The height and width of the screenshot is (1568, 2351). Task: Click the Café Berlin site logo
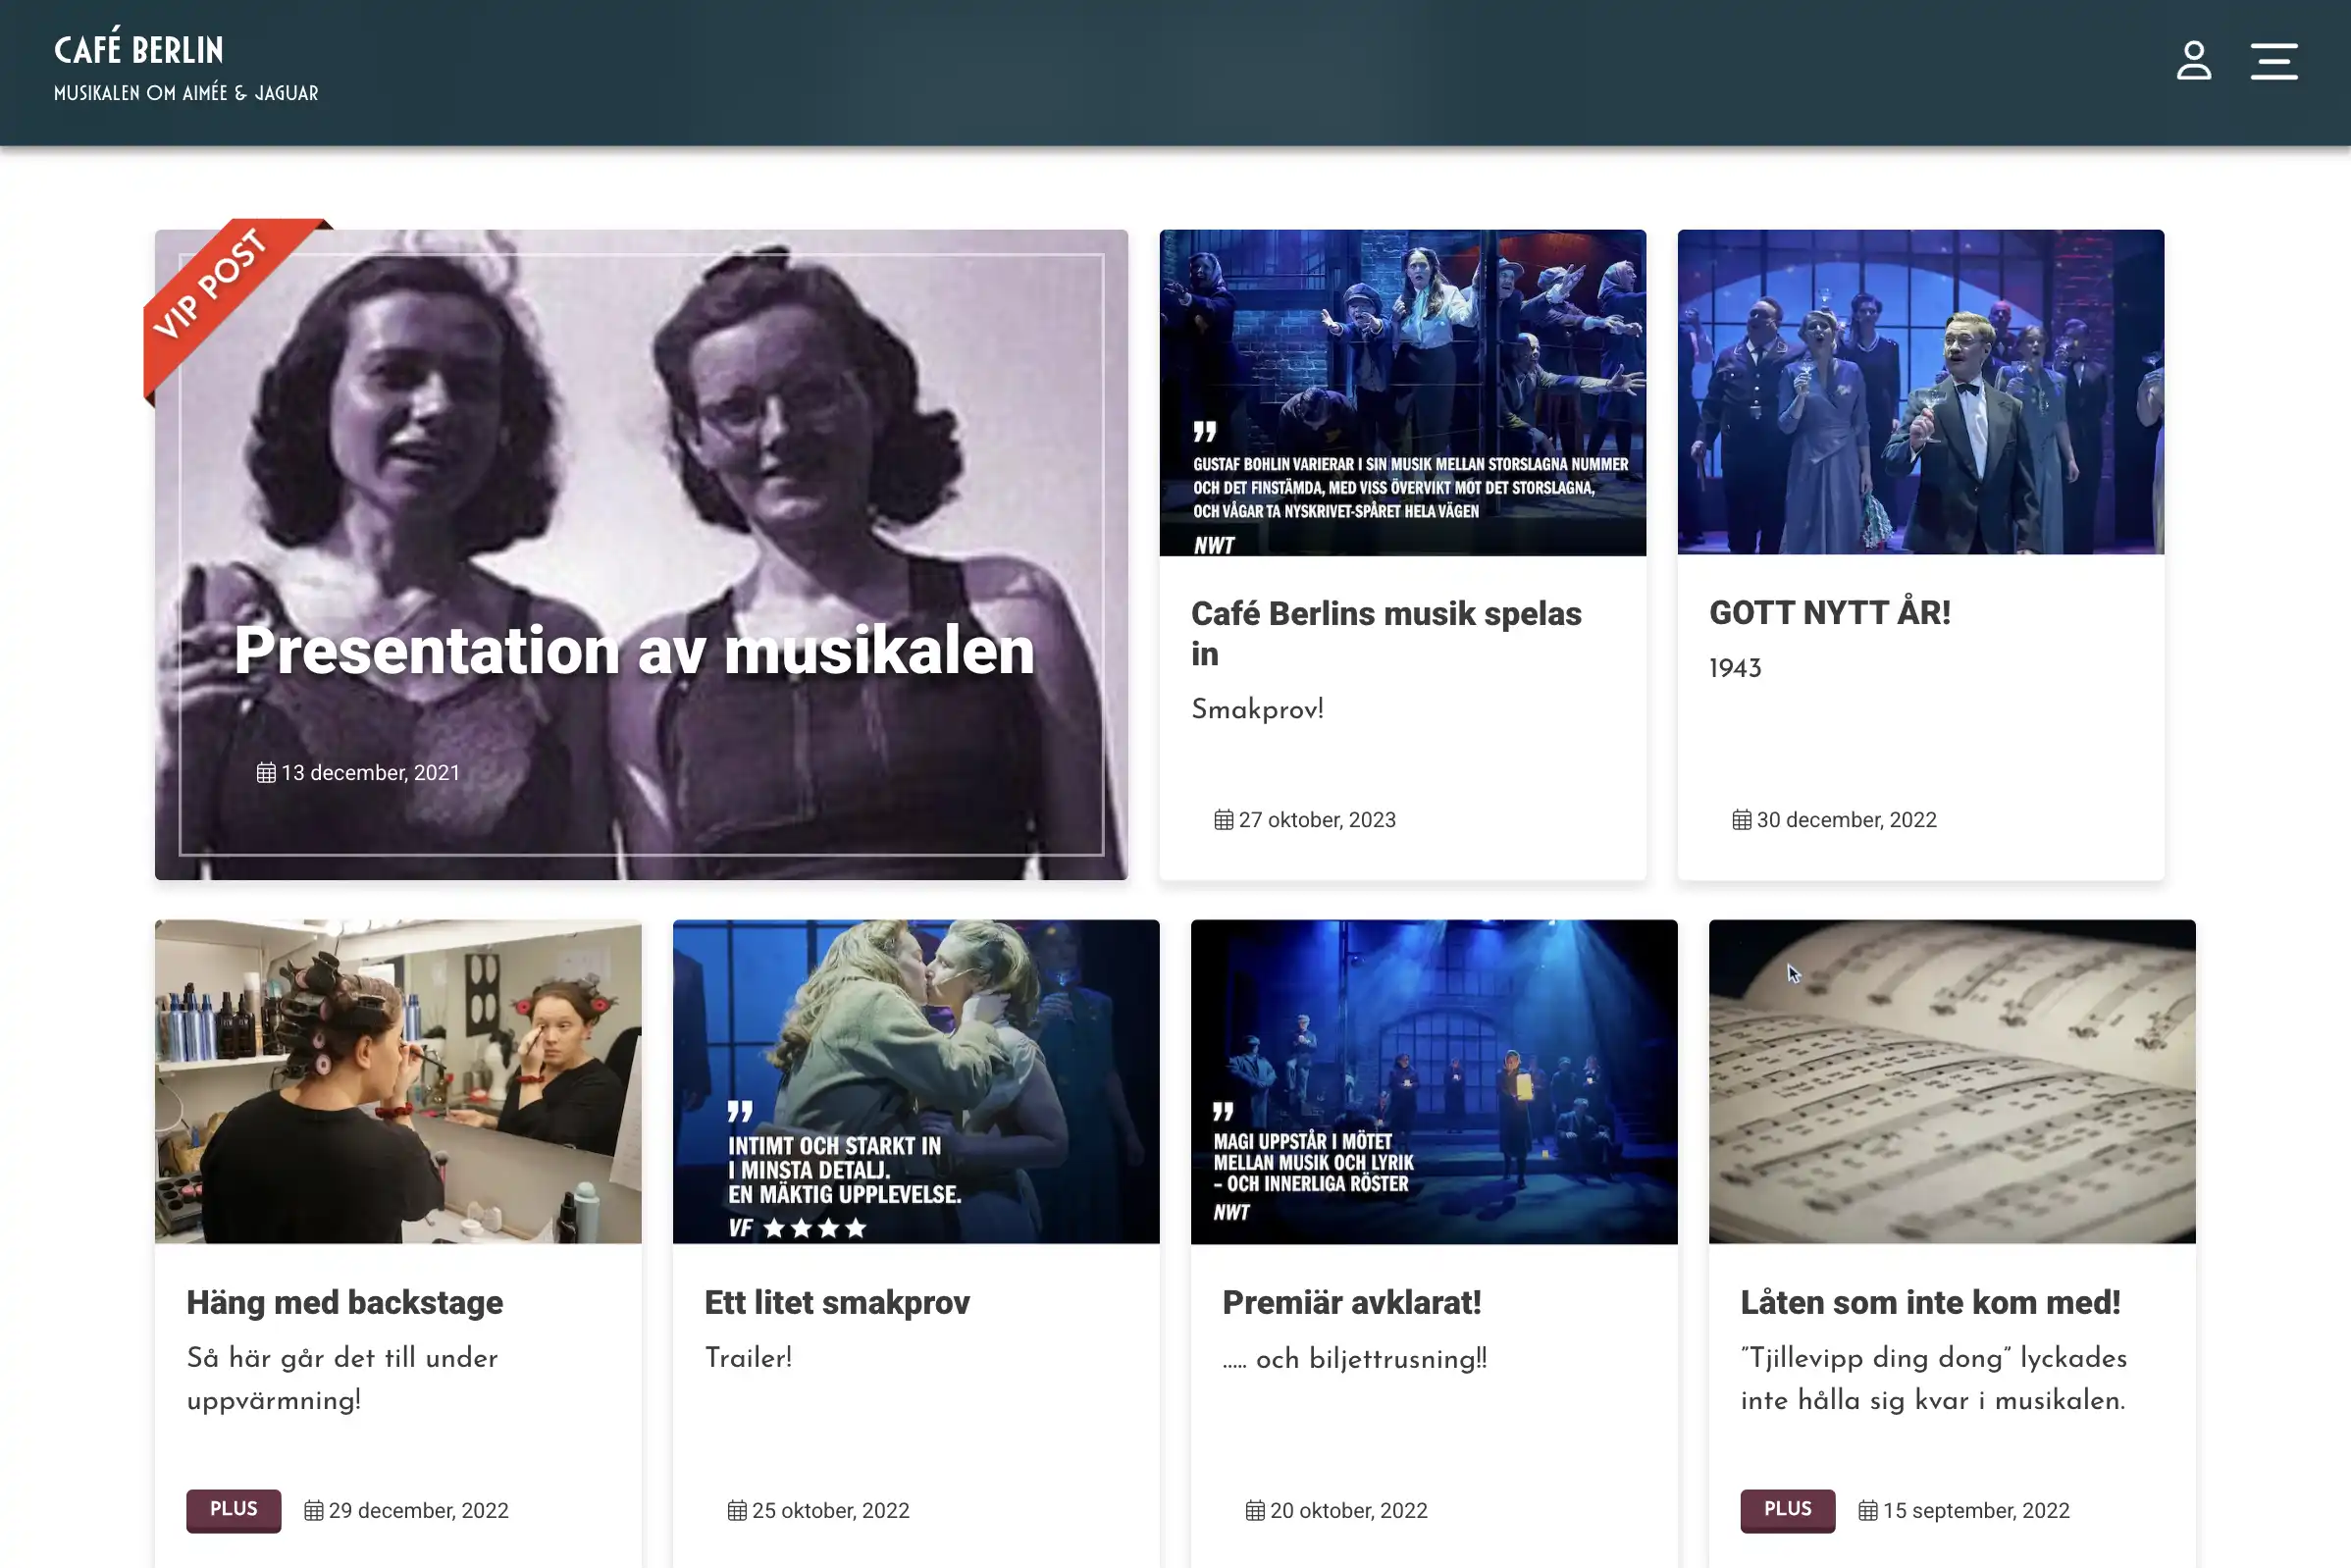[139, 50]
